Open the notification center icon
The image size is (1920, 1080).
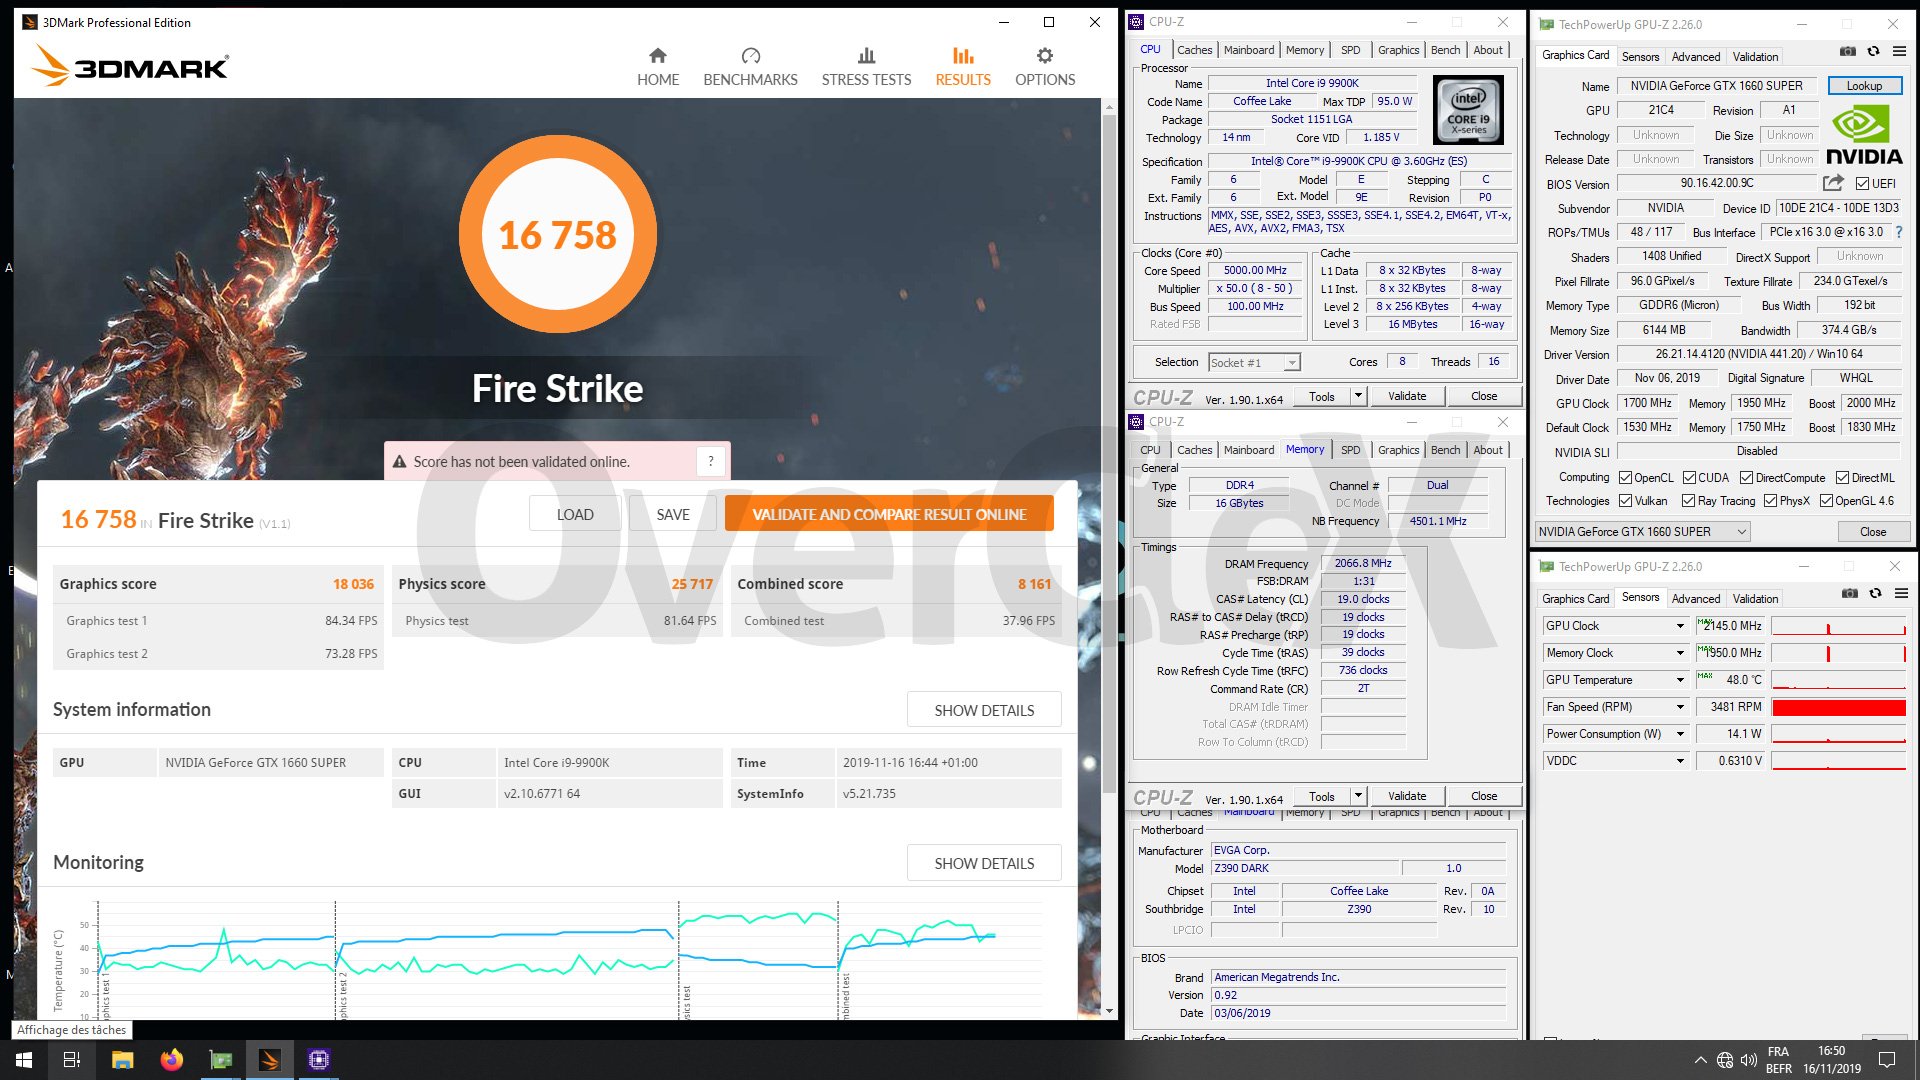coord(1887,1060)
